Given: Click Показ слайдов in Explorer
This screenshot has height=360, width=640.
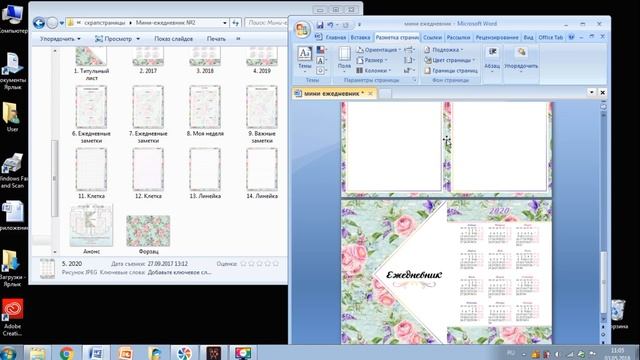Looking at the screenshot, I should [x=173, y=39].
